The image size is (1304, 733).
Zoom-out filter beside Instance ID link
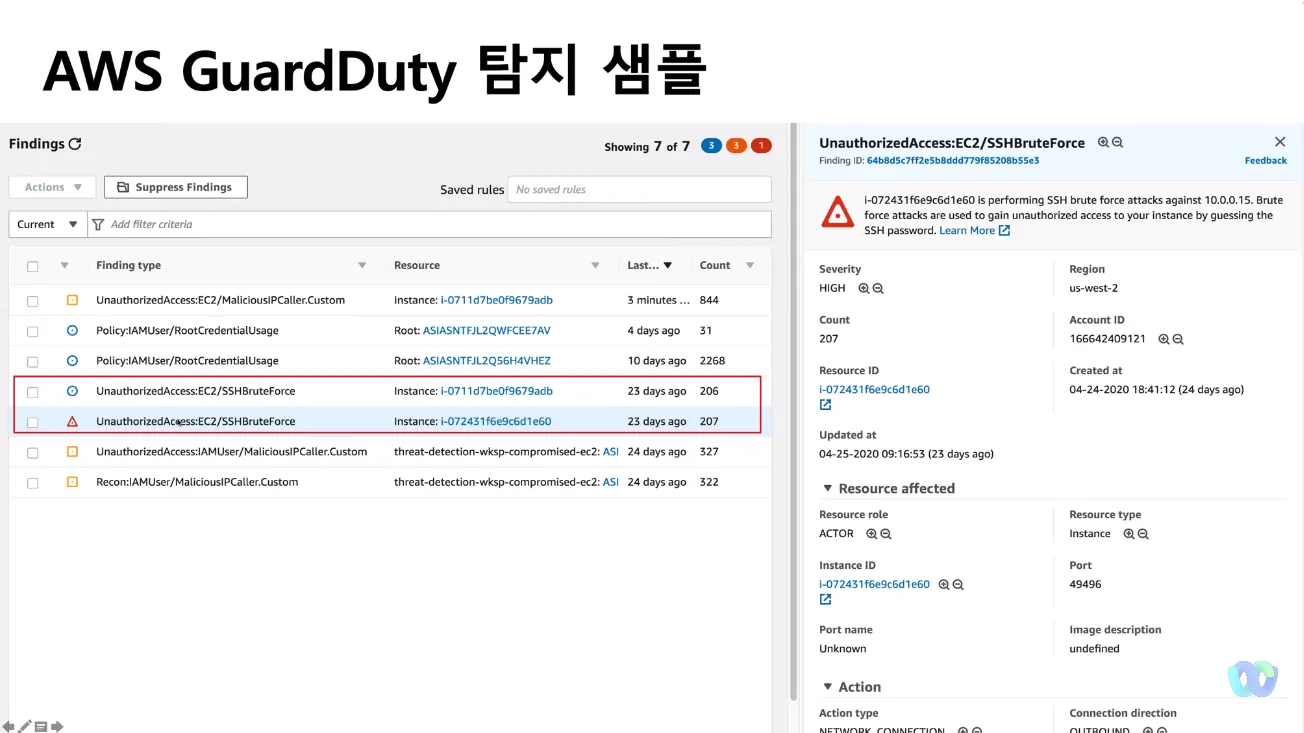[958, 585]
